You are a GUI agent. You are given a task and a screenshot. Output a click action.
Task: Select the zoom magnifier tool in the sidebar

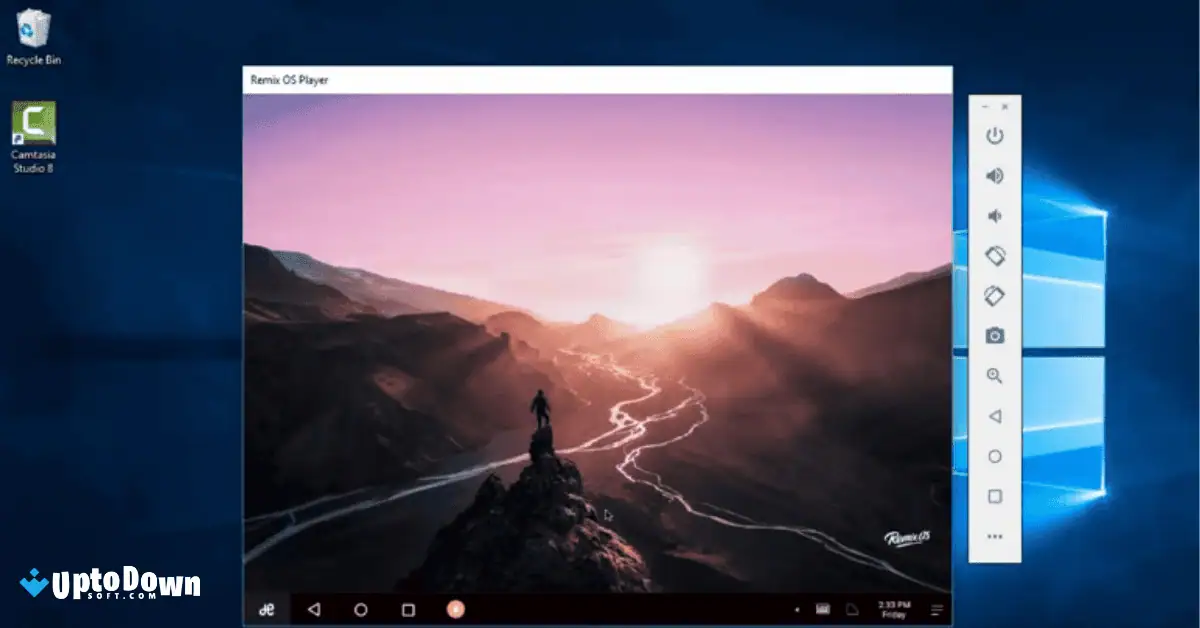click(x=993, y=375)
